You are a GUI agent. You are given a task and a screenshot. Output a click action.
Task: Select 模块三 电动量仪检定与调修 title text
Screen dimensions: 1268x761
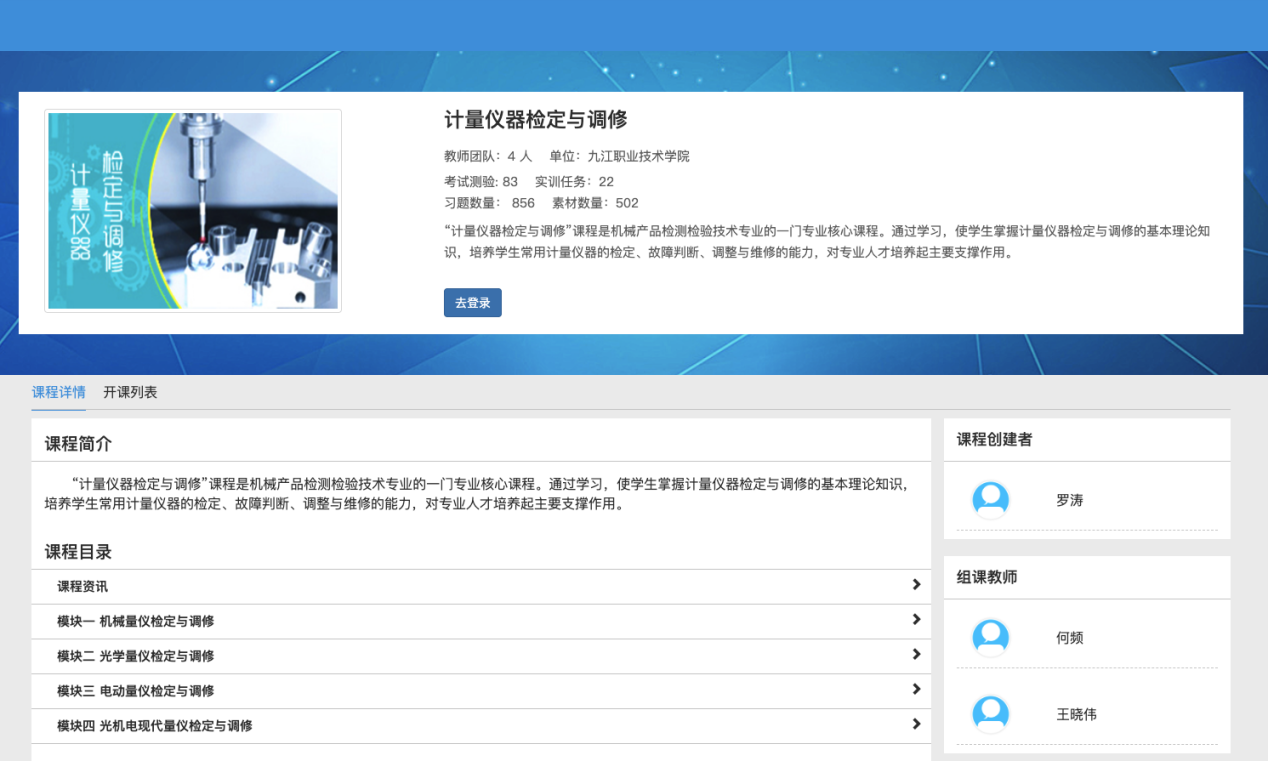pos(135,692)
